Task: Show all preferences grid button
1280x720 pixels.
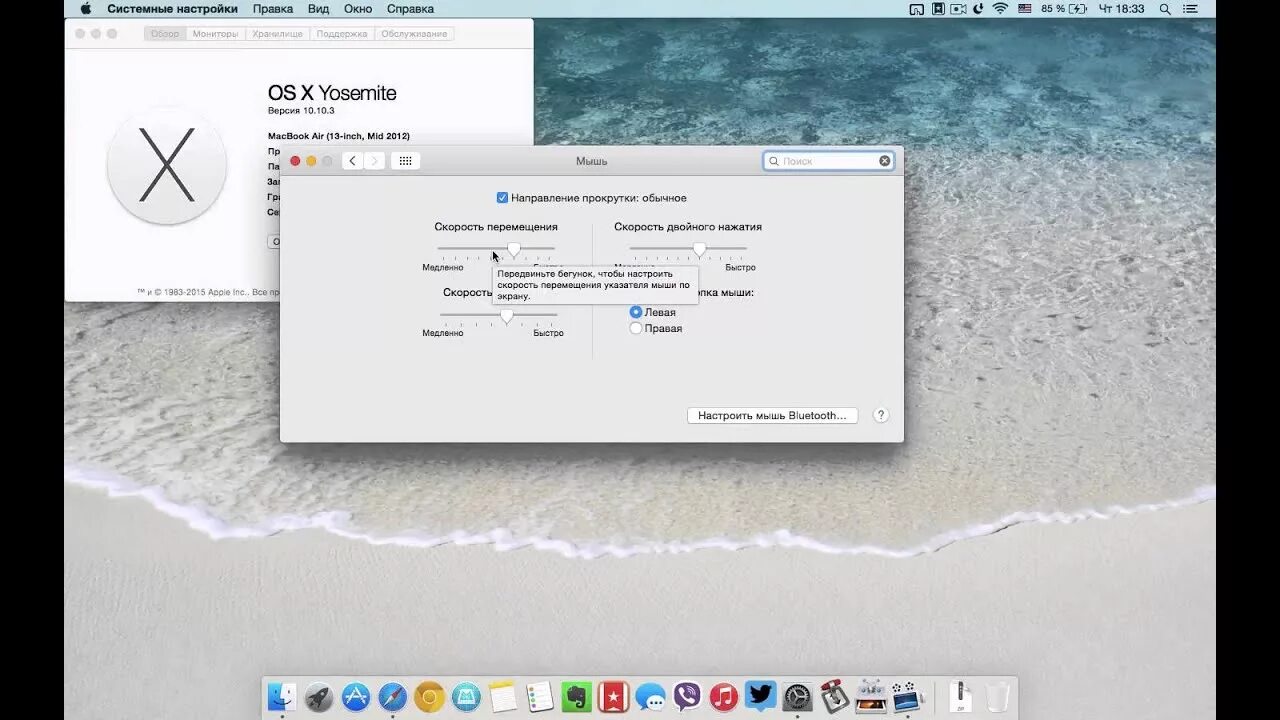Action: (405, 161)
